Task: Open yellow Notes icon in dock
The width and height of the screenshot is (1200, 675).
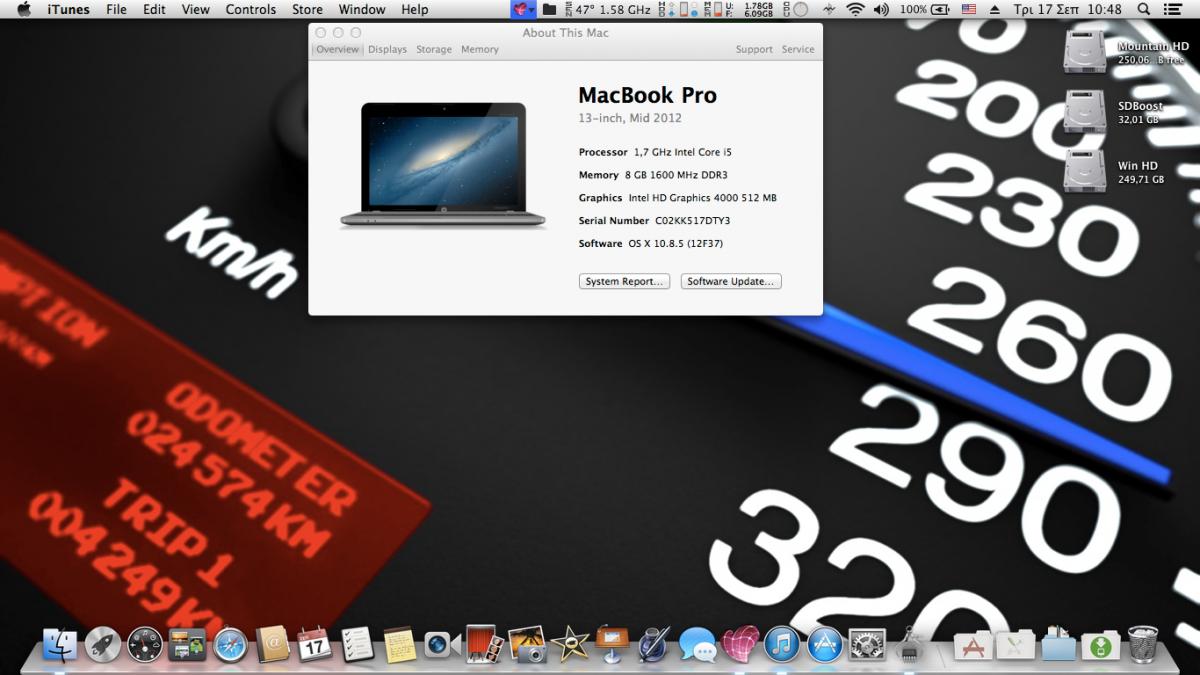Action: coord(399,645)
